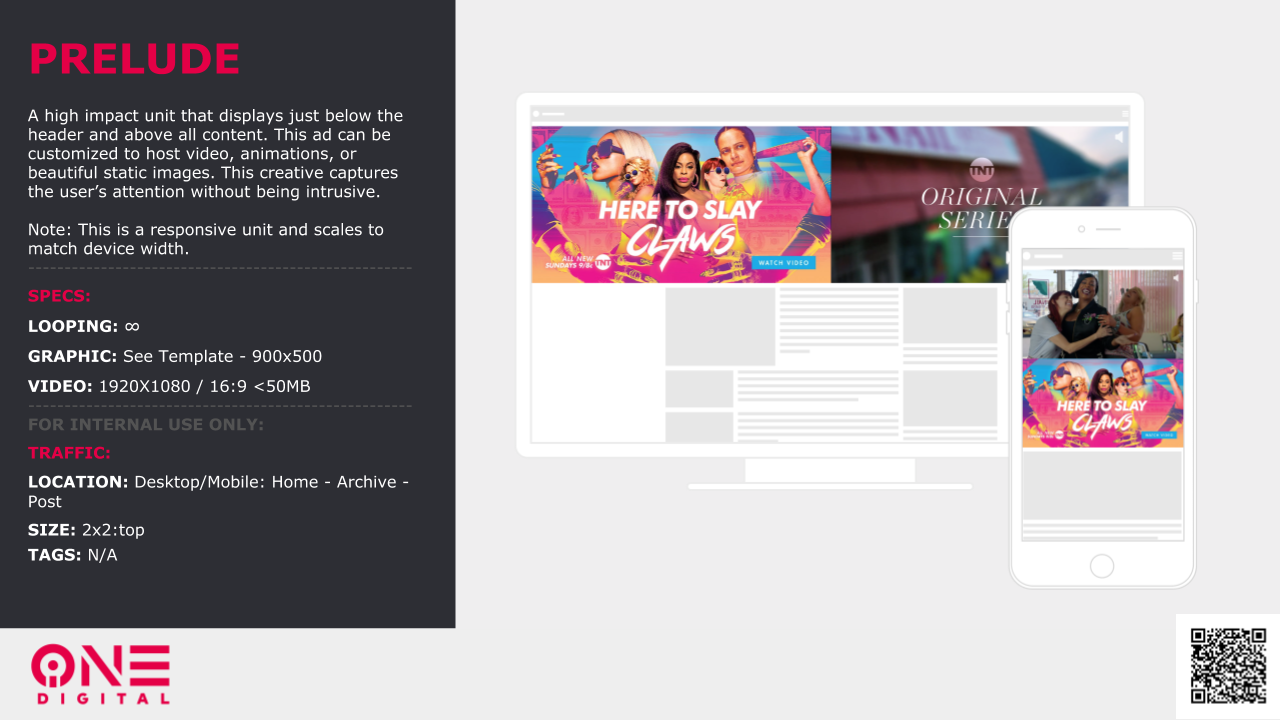Image resolution: width=1280 pixels, height=720 pixels.
Task: Click the SPECS: label
Action: [x=59, y=297]
